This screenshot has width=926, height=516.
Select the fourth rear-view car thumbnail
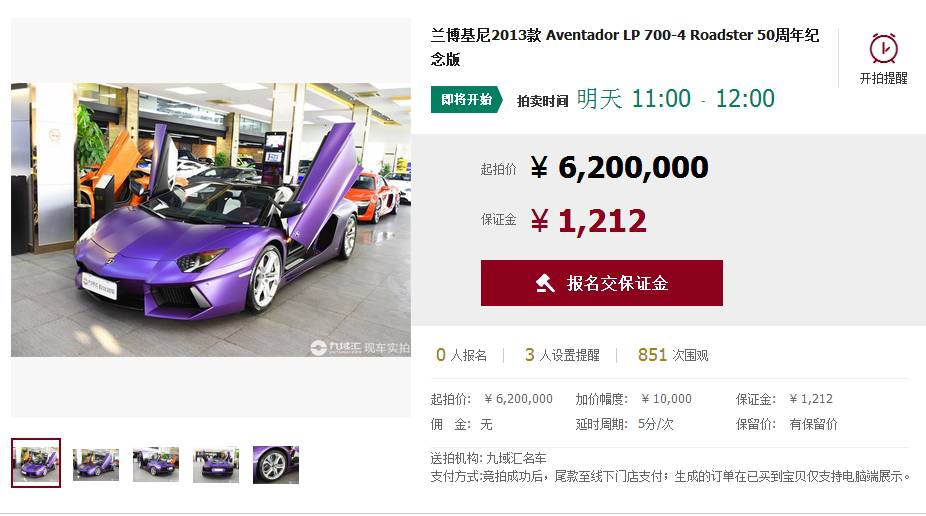(216, 465)
